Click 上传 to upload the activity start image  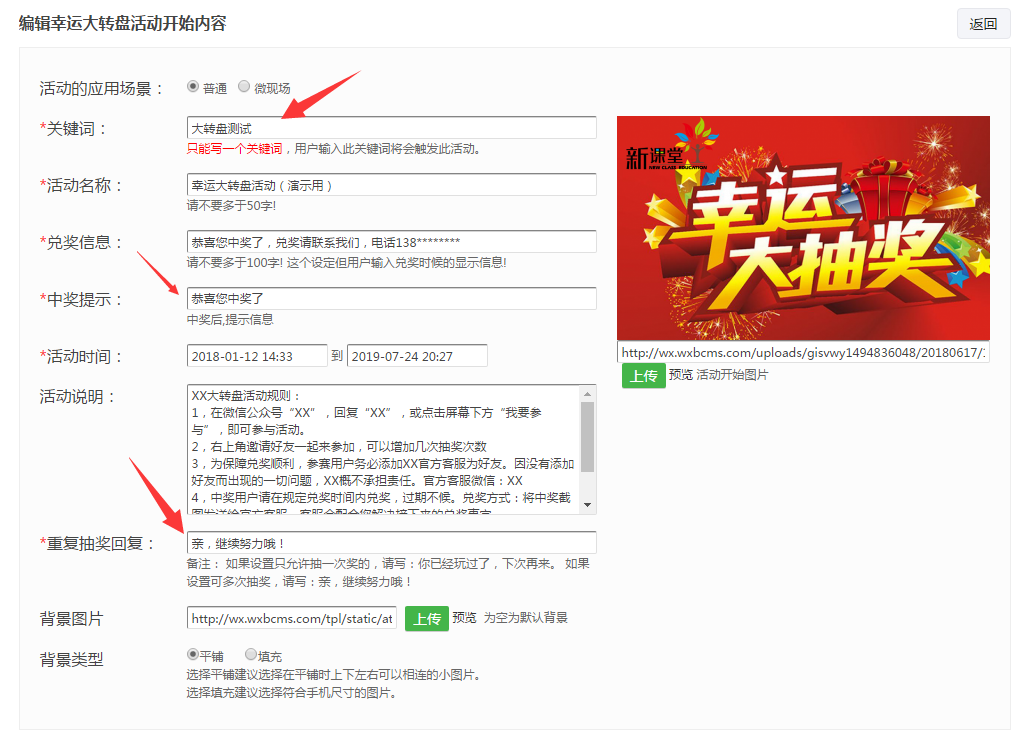click(x=644, y=377)
